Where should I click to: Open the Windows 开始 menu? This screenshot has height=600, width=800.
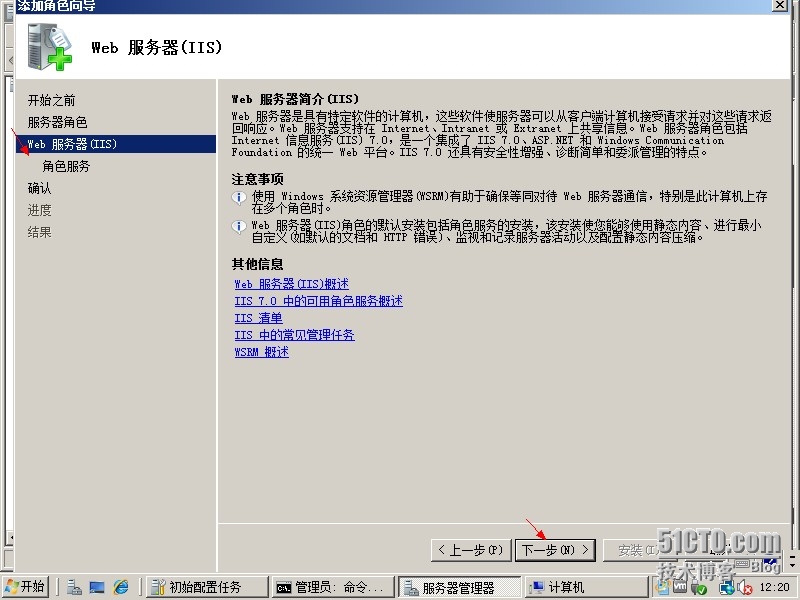(26, 587)
